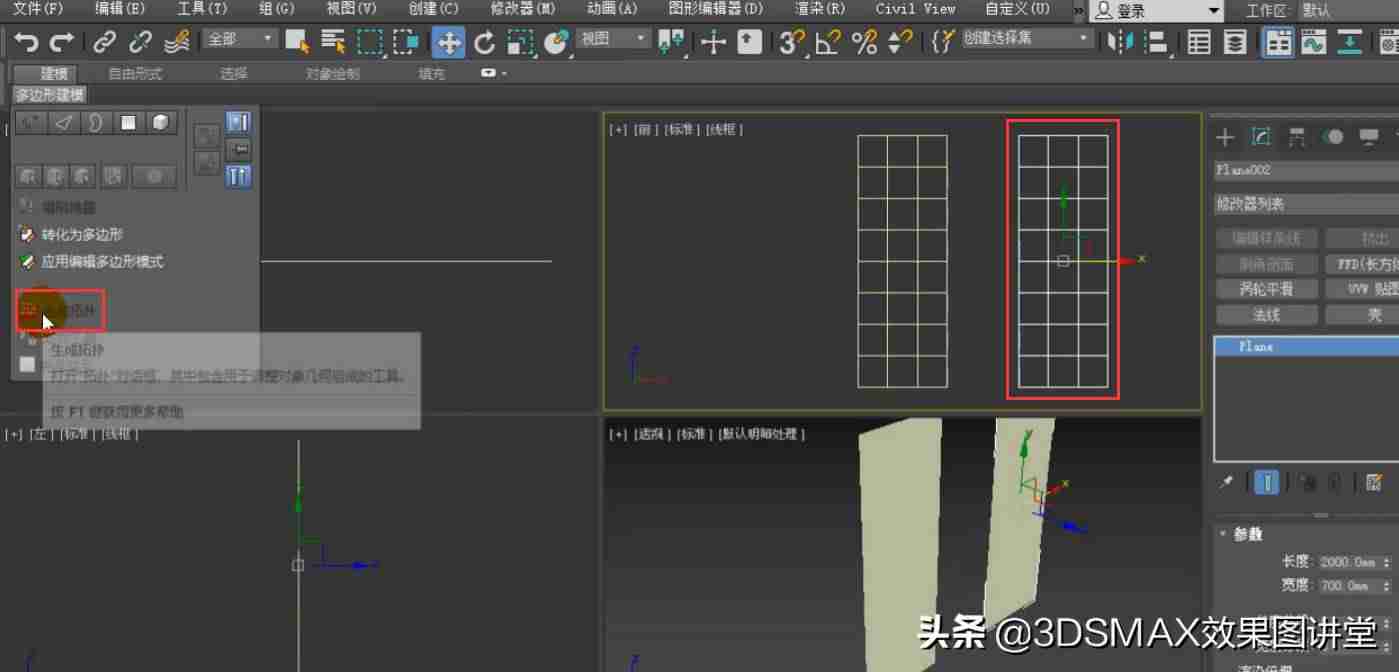Click the 涡轮平滑 modifier button
The width and height of the screenshot is (1399, 672).
1266,289
